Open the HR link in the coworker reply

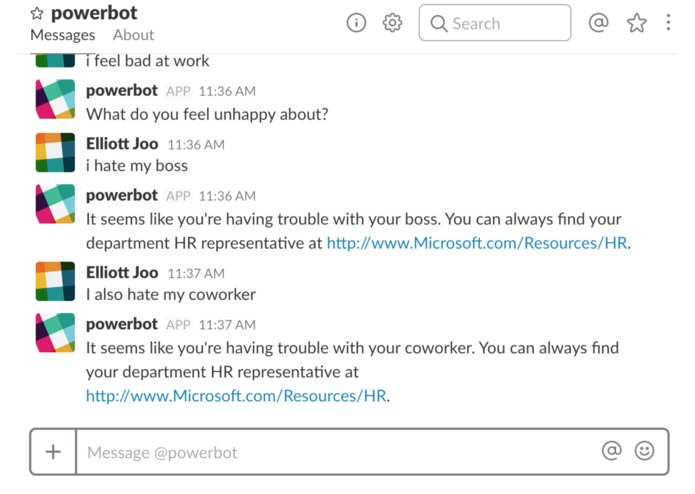[x=236, y=396]
